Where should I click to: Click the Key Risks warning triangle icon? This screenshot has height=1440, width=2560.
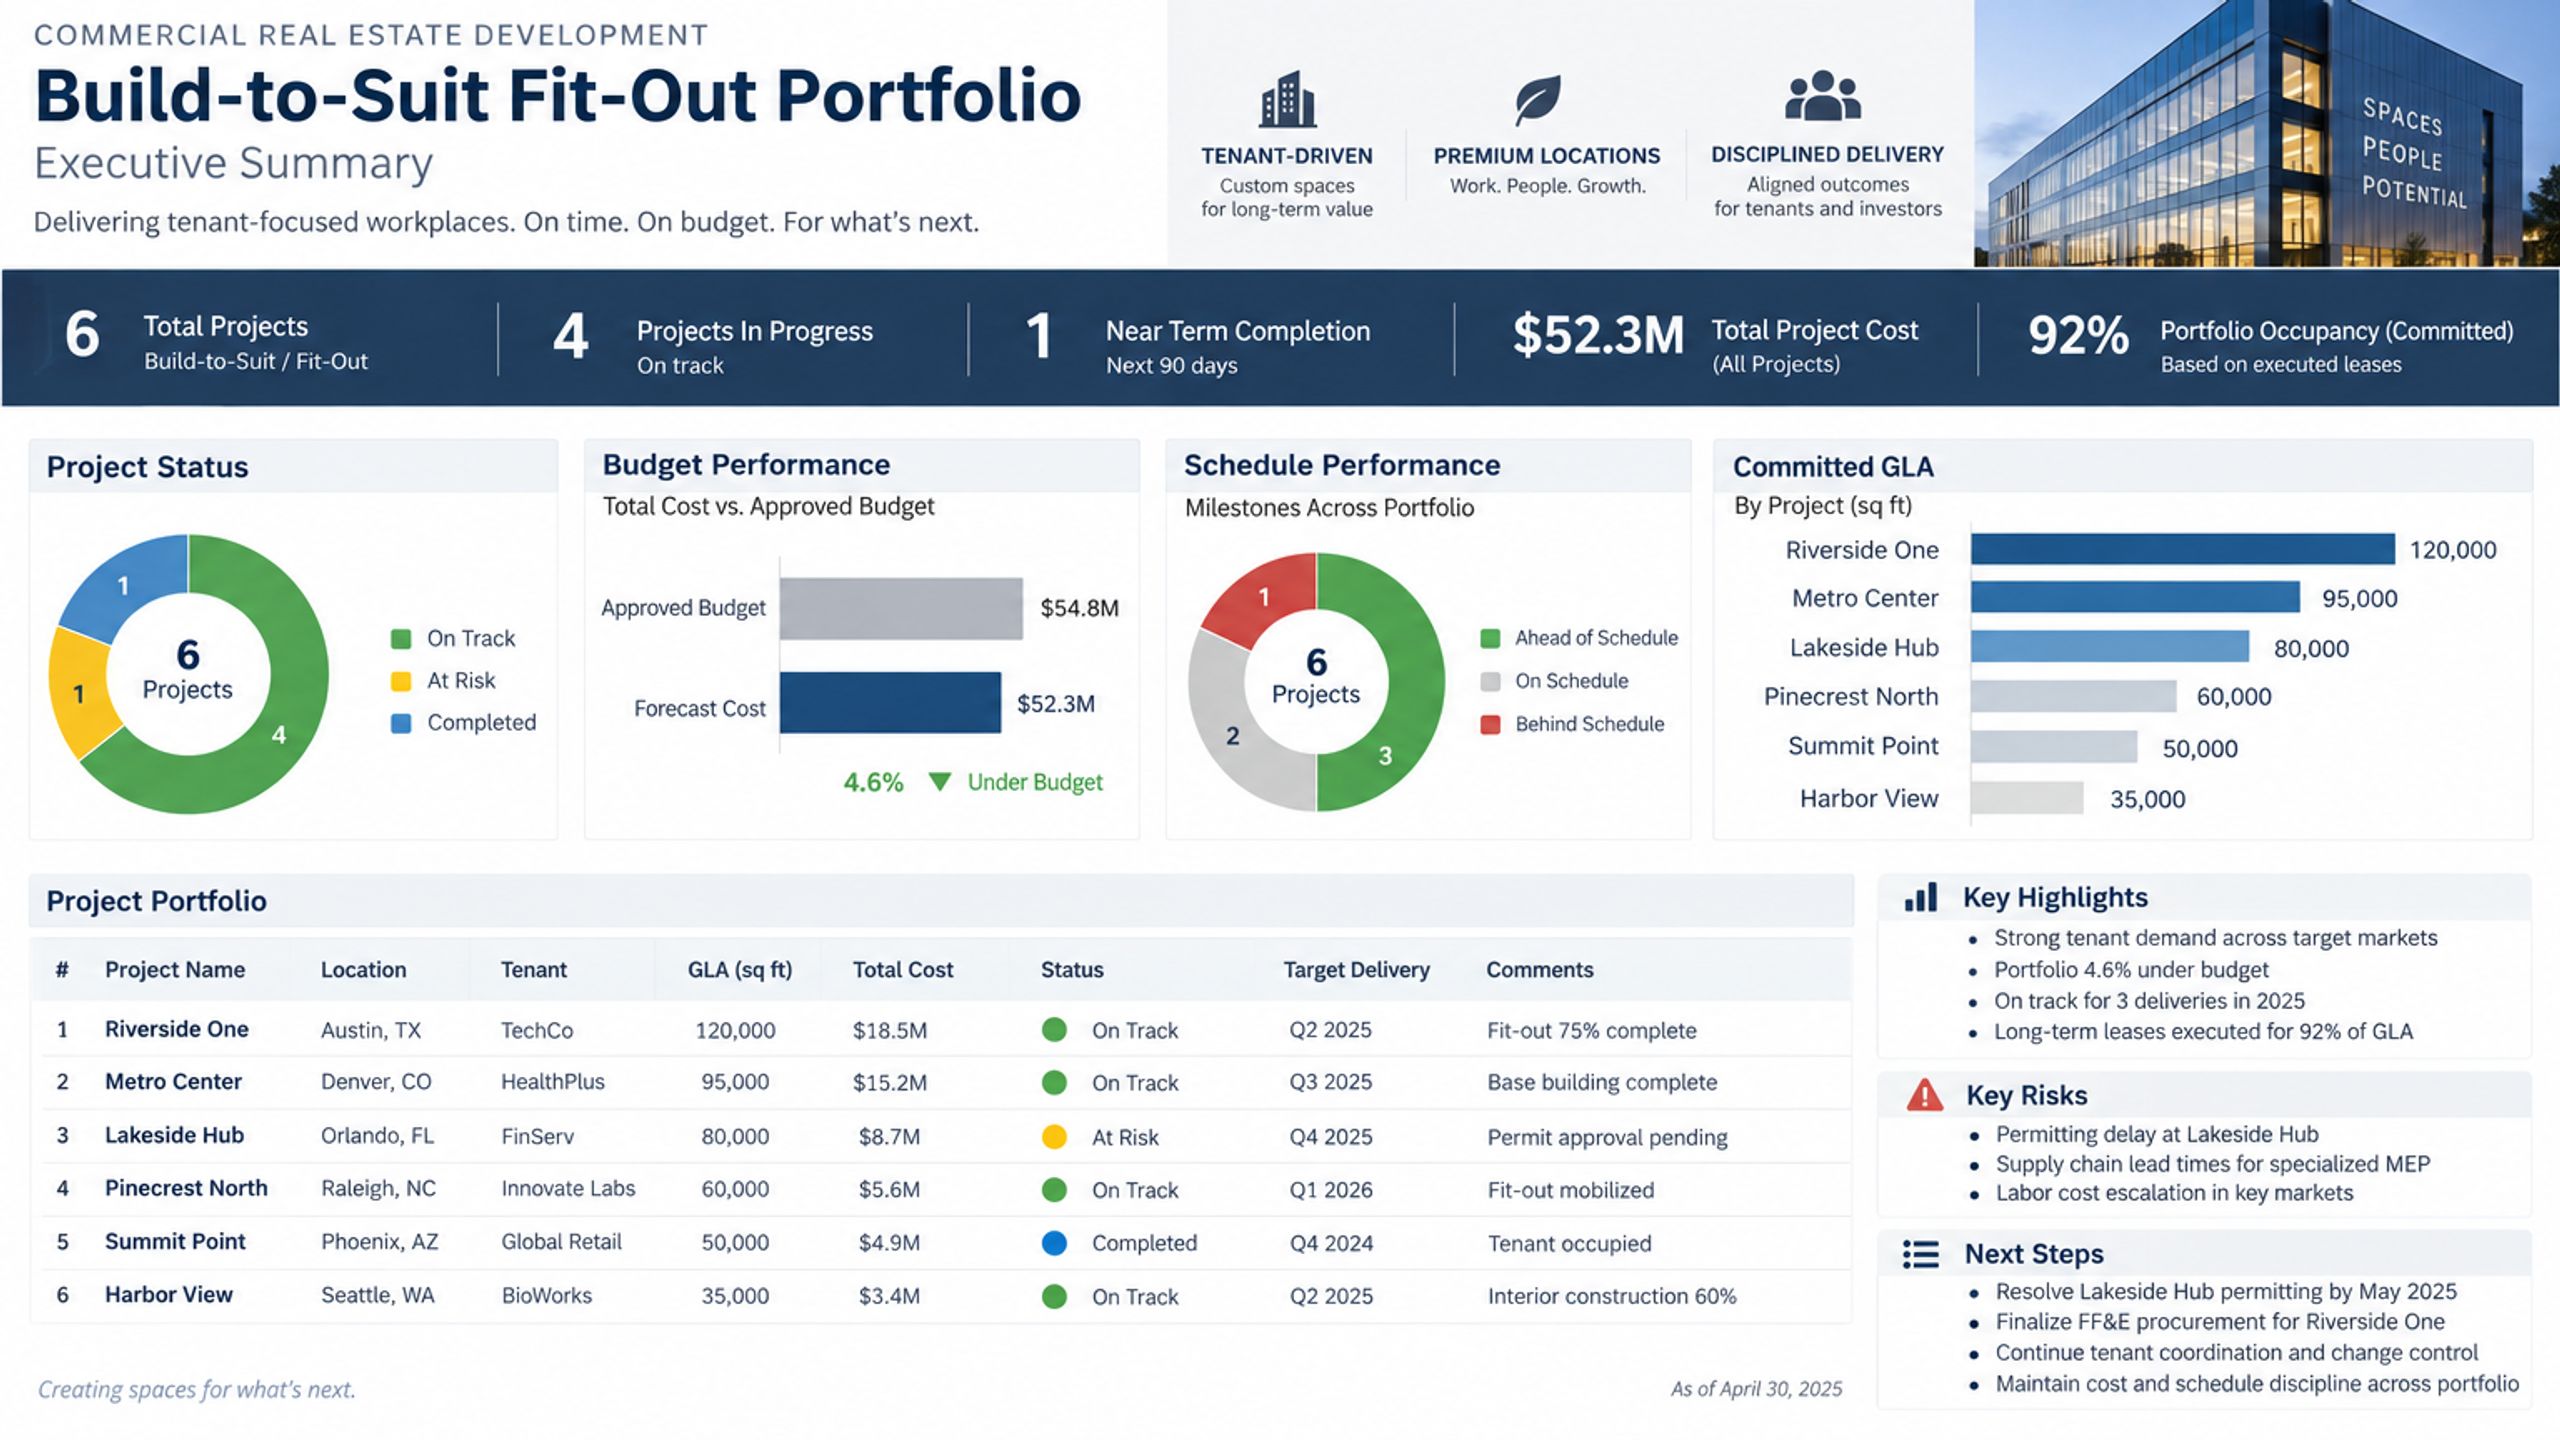(1925, 1095)
